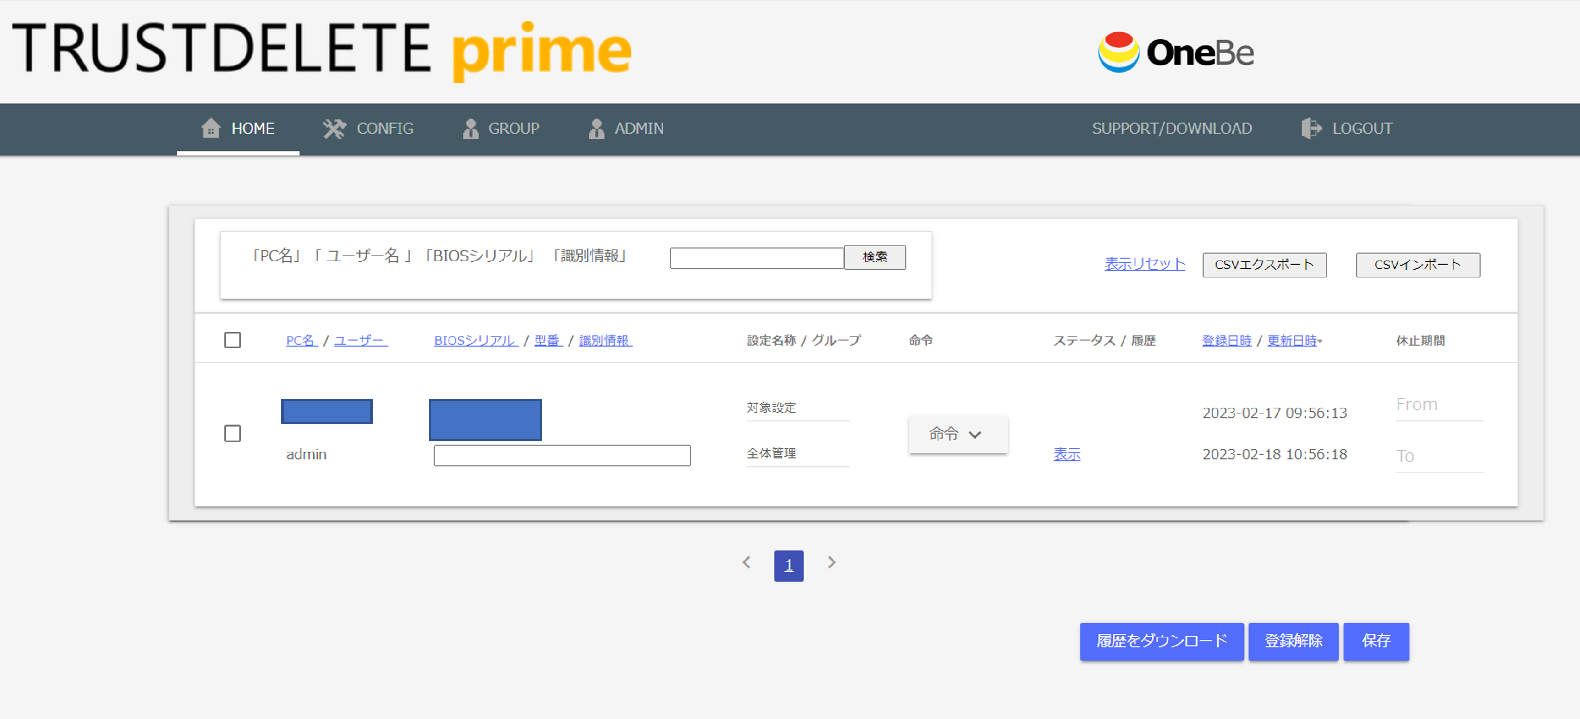The width and height of the screenshot is (1580, 719).
Task: Click the 設定名称 / グループ column header
Action: (803, 340)
